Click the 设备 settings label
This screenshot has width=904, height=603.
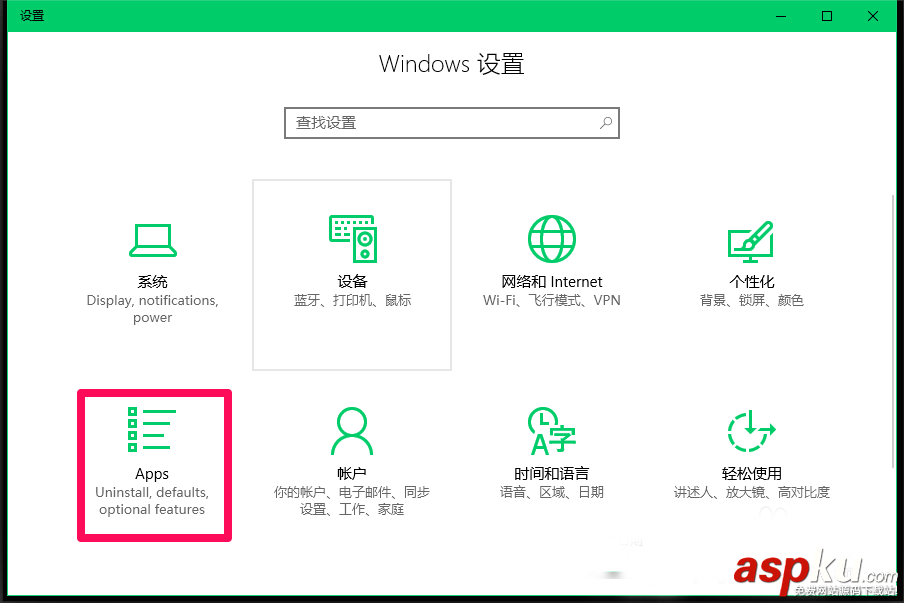(x=352, y=282)
